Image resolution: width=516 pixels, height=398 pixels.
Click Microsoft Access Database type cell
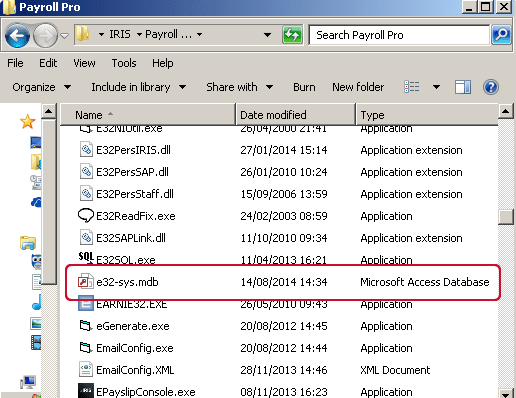(x=425, y=282)
